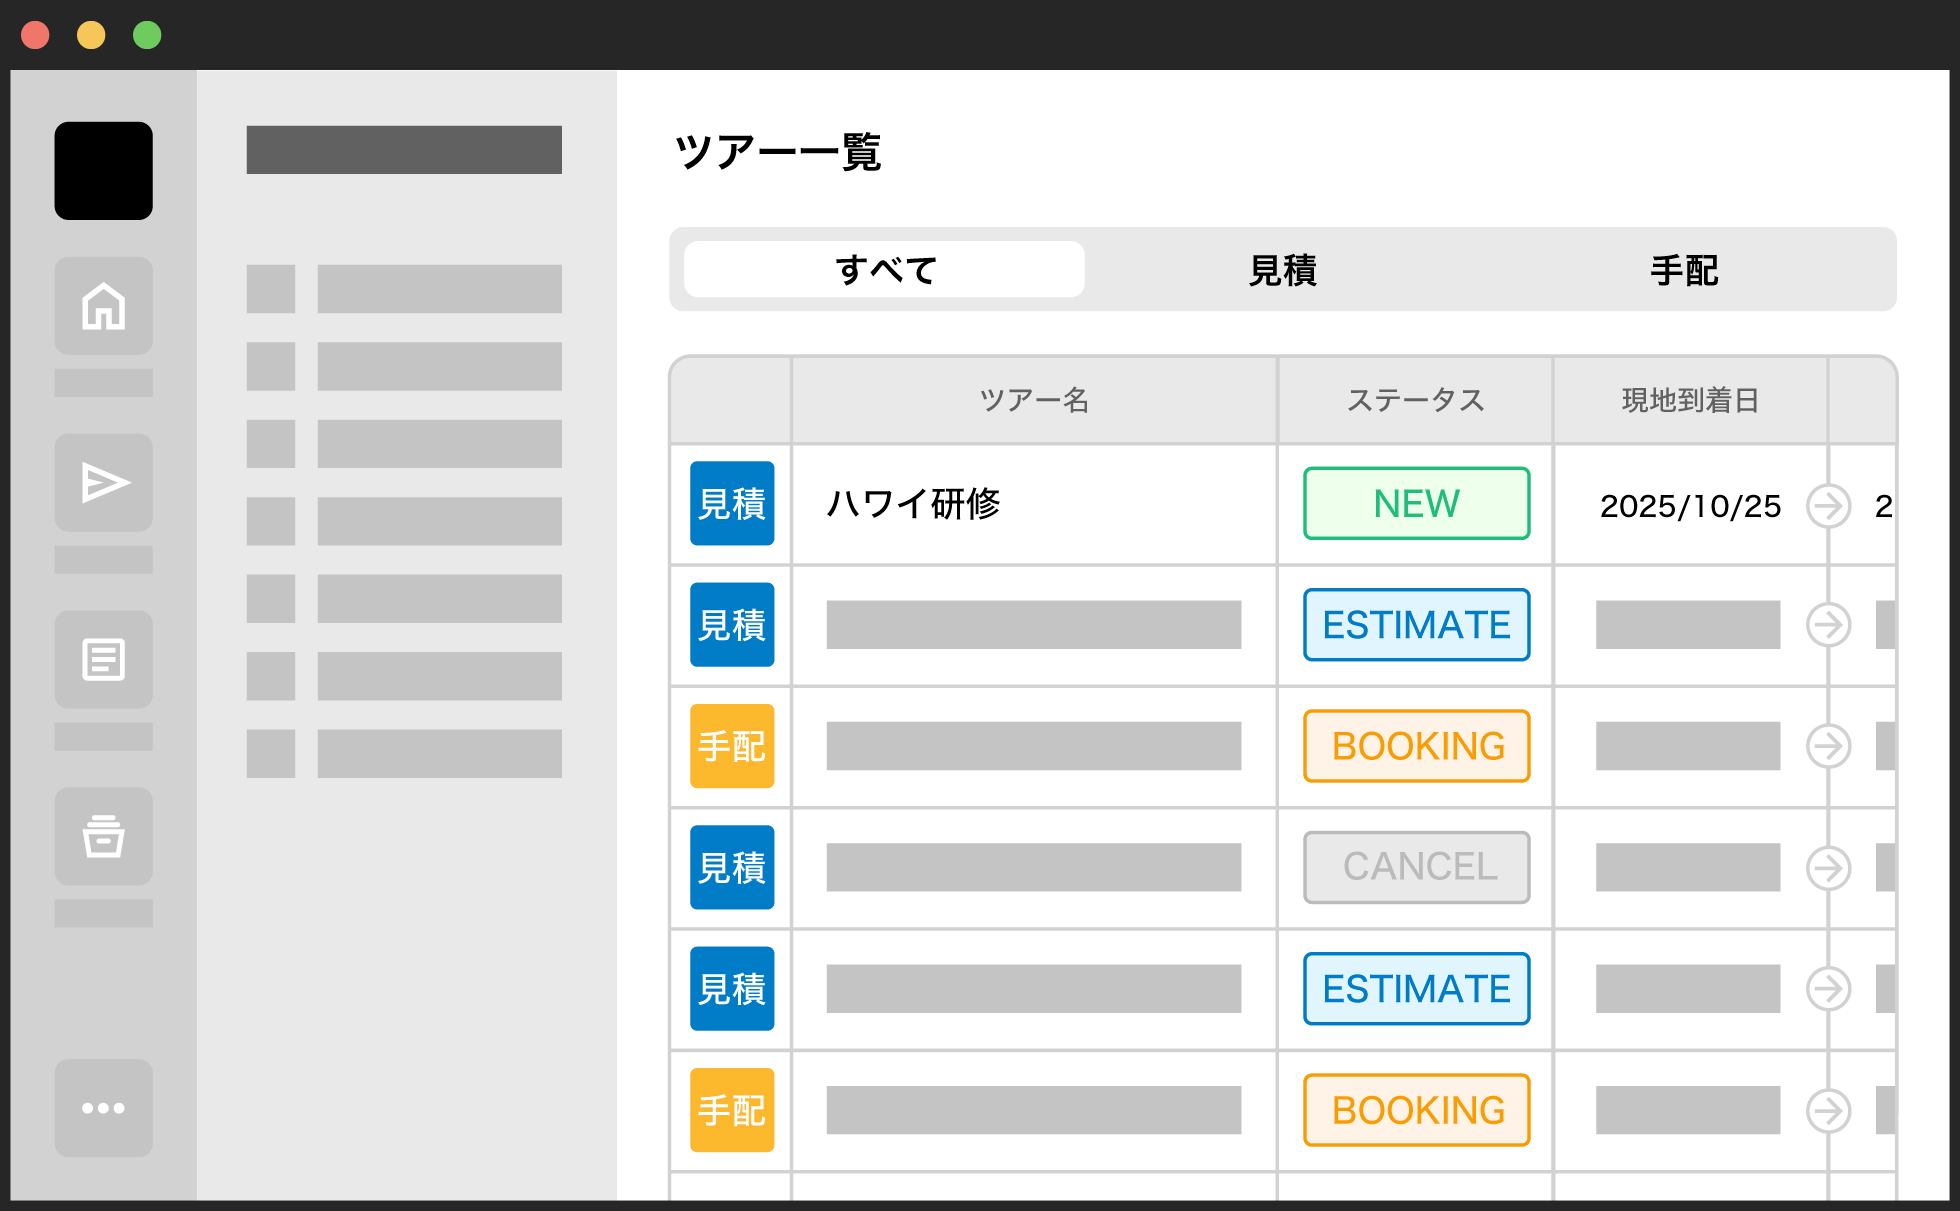This screenshot has height=1211, width=1960.
Task: Switch to the 見積 tab
Action: (x=1283, y=270)
